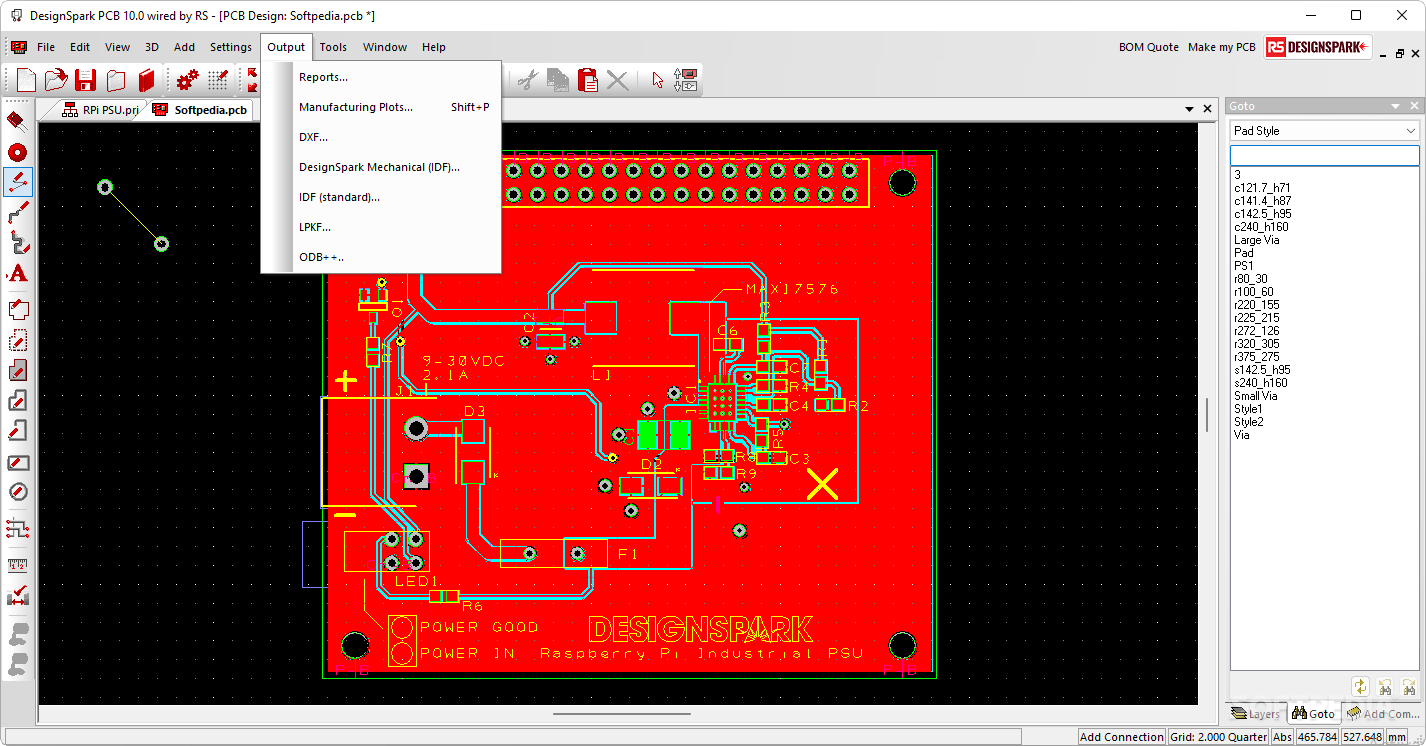
Task: Click the BOM Quote button
Action: point(1149,47)
